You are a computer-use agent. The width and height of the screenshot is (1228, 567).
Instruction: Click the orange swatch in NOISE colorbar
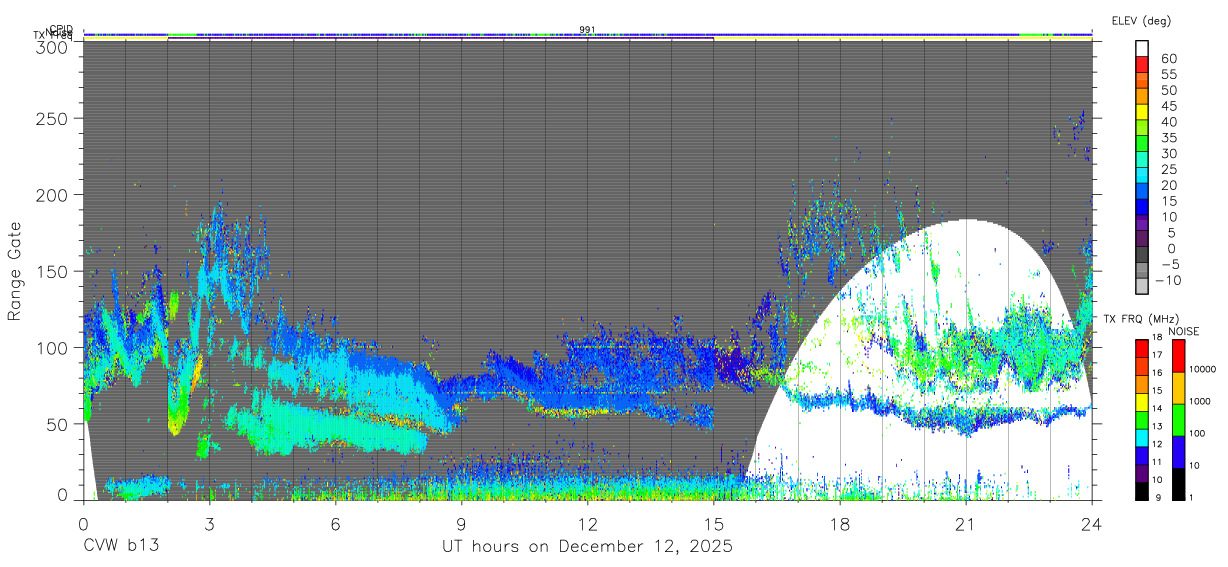(1178, 388)
